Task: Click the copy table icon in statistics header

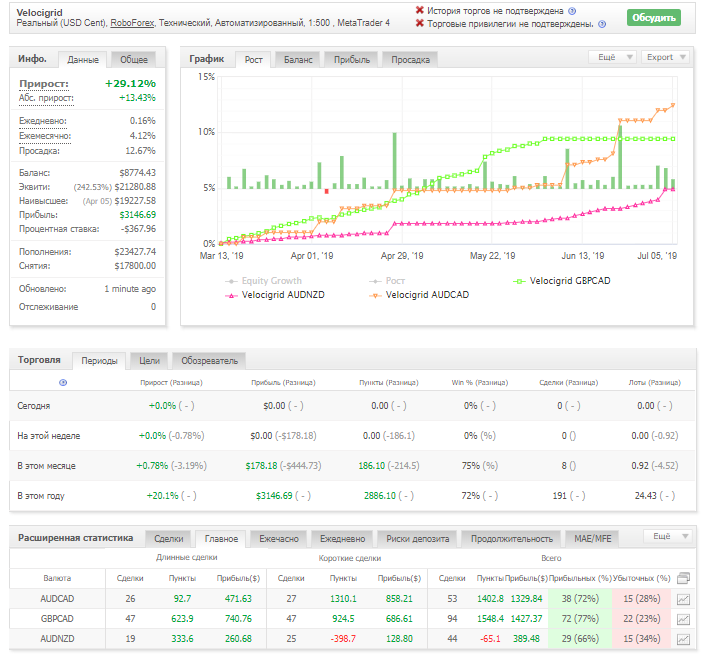Action: (x=683, y=578)
